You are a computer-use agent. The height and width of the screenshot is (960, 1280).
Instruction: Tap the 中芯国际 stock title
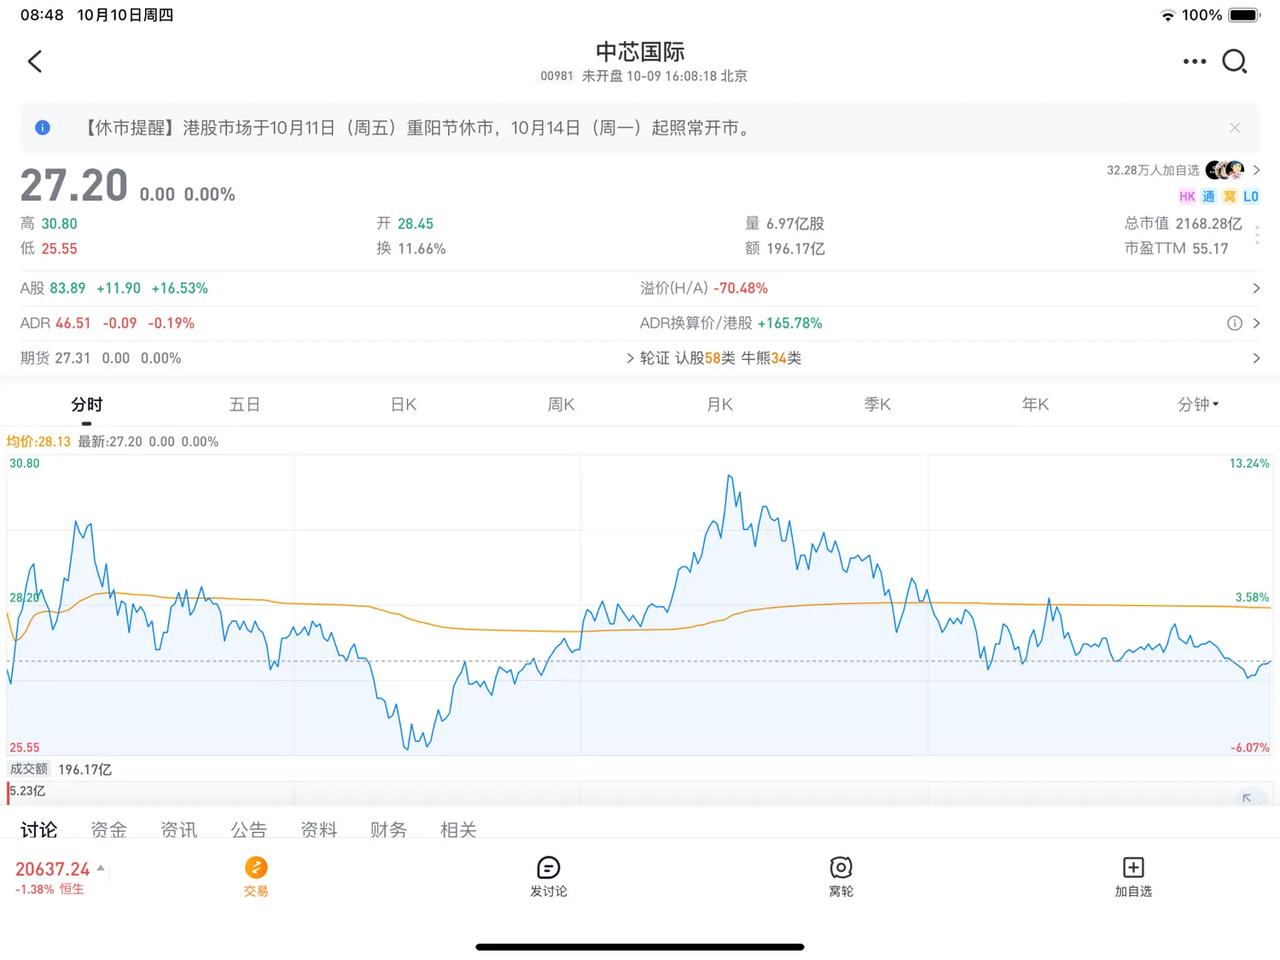pyautogui.click(x=640, y=52)
